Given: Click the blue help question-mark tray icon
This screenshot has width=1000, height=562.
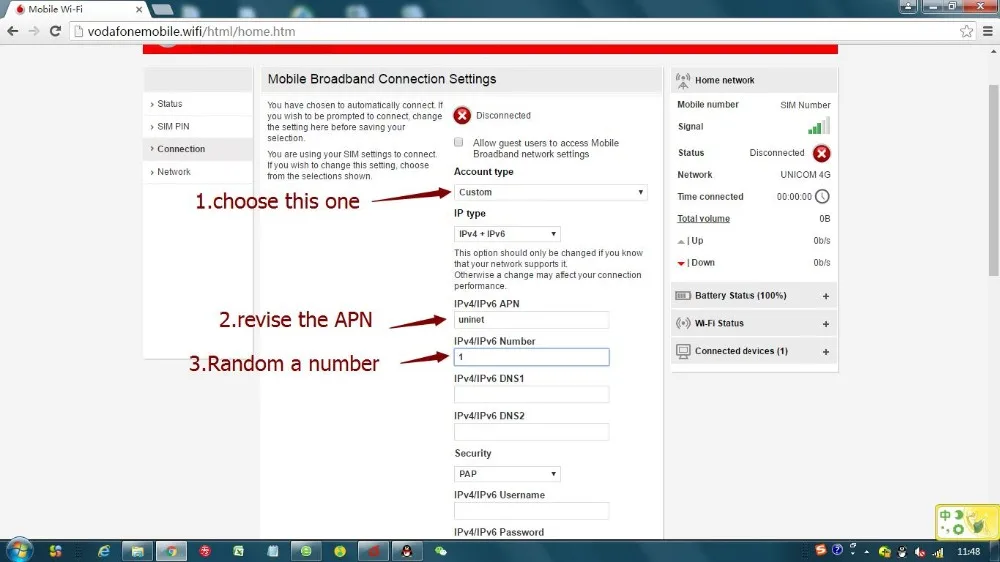Looking at the screenshot, I should [837, 550].
